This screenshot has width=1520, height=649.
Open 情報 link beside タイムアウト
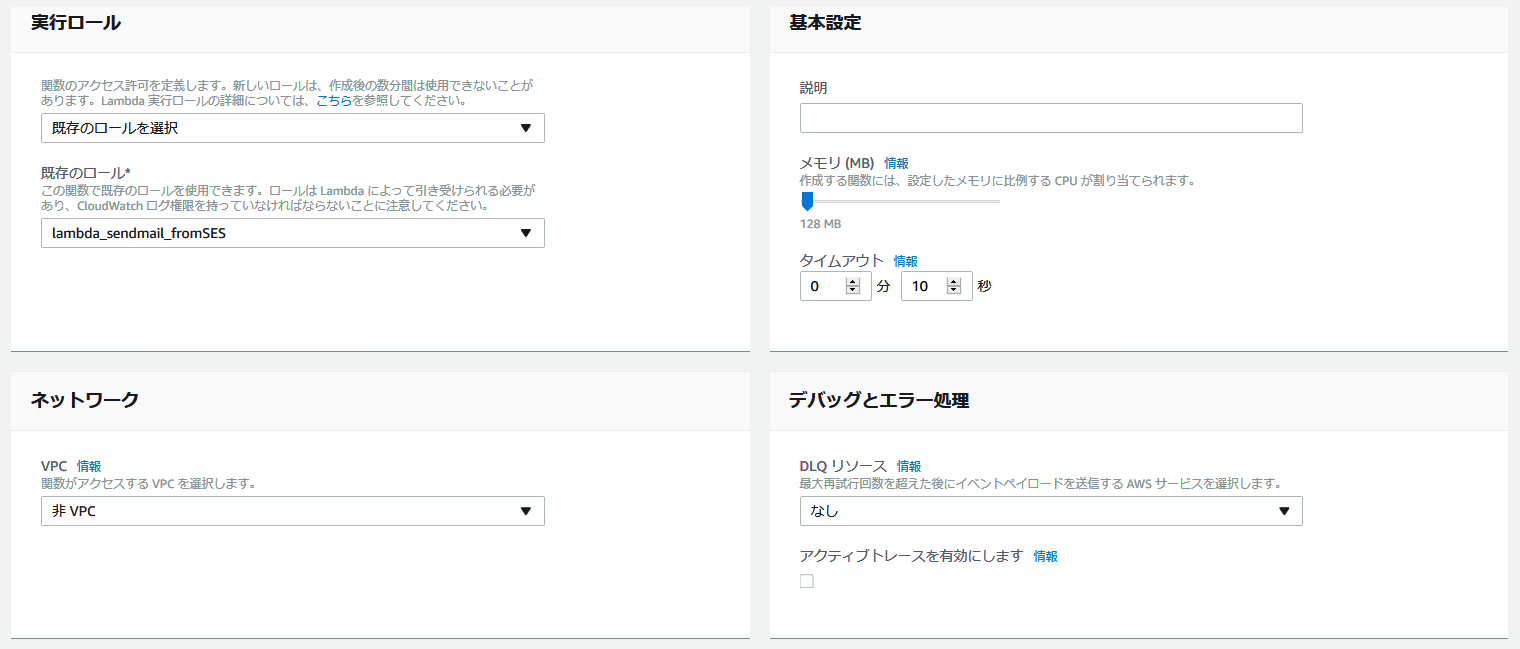tap(905, 261)
